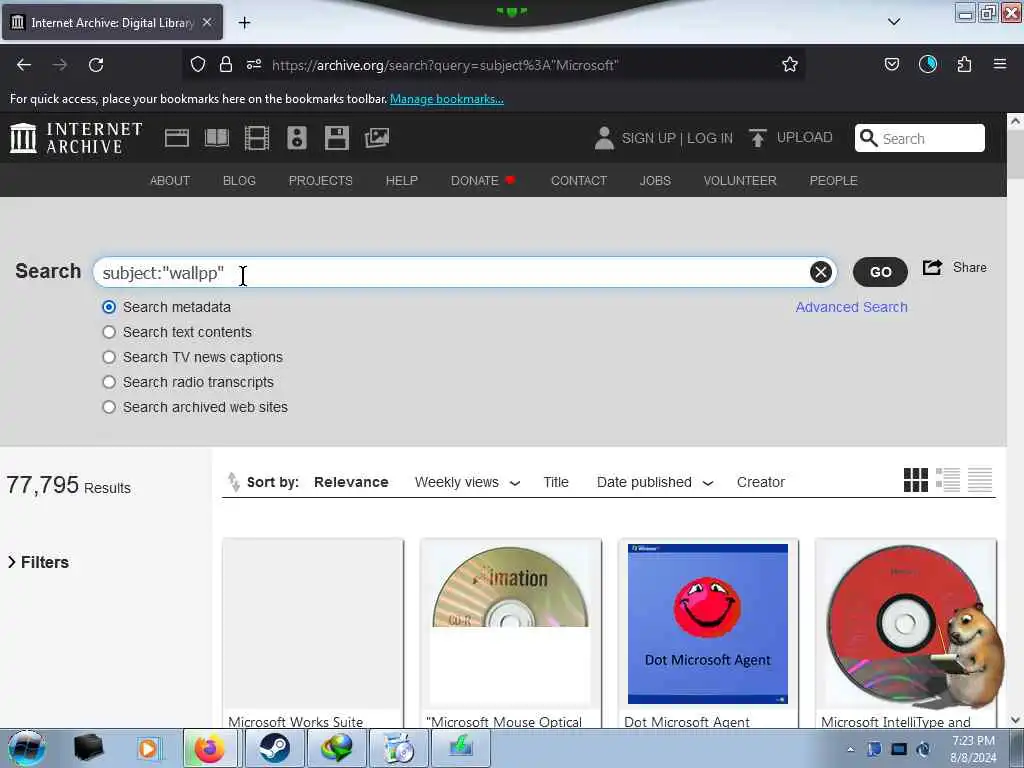Click the Share icon
The height and width of the screenshot is (768, 1024).
[933, 267]
